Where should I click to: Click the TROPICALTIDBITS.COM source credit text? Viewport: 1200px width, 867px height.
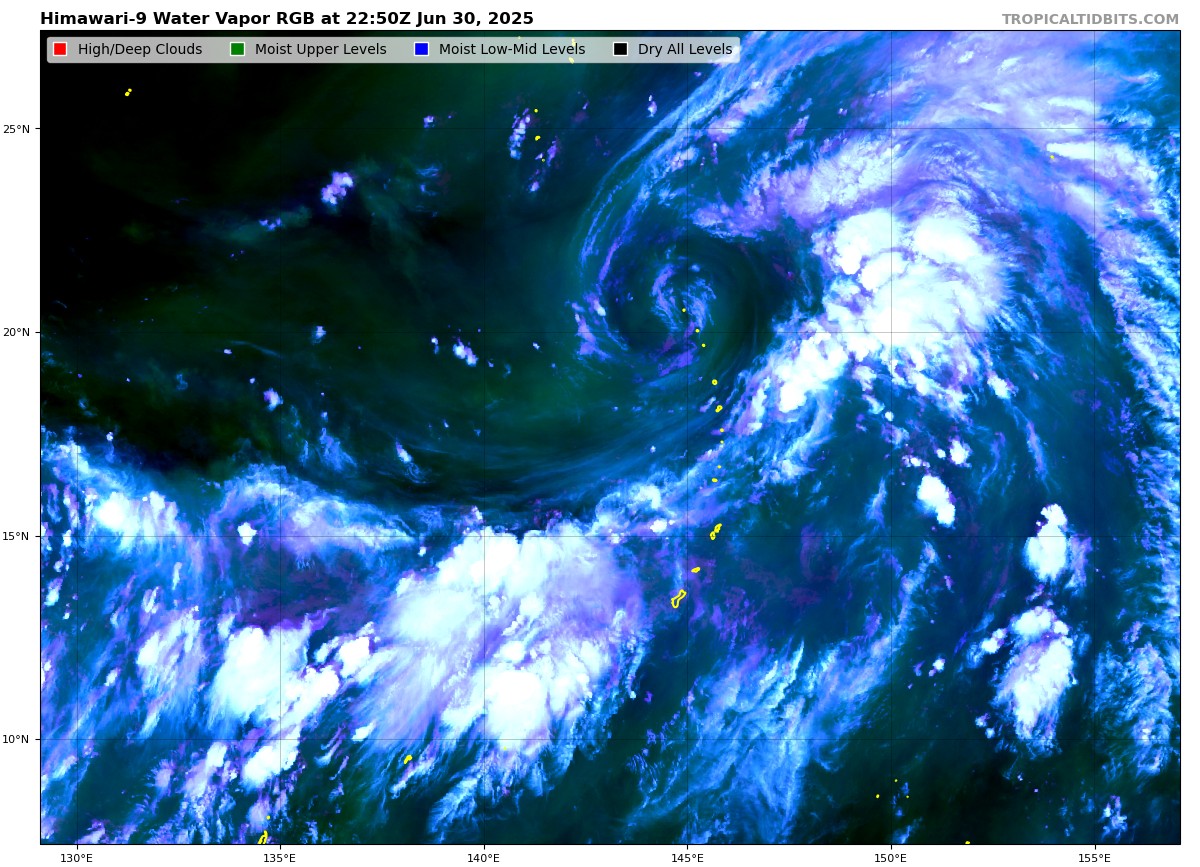[x=1090, y=19]
